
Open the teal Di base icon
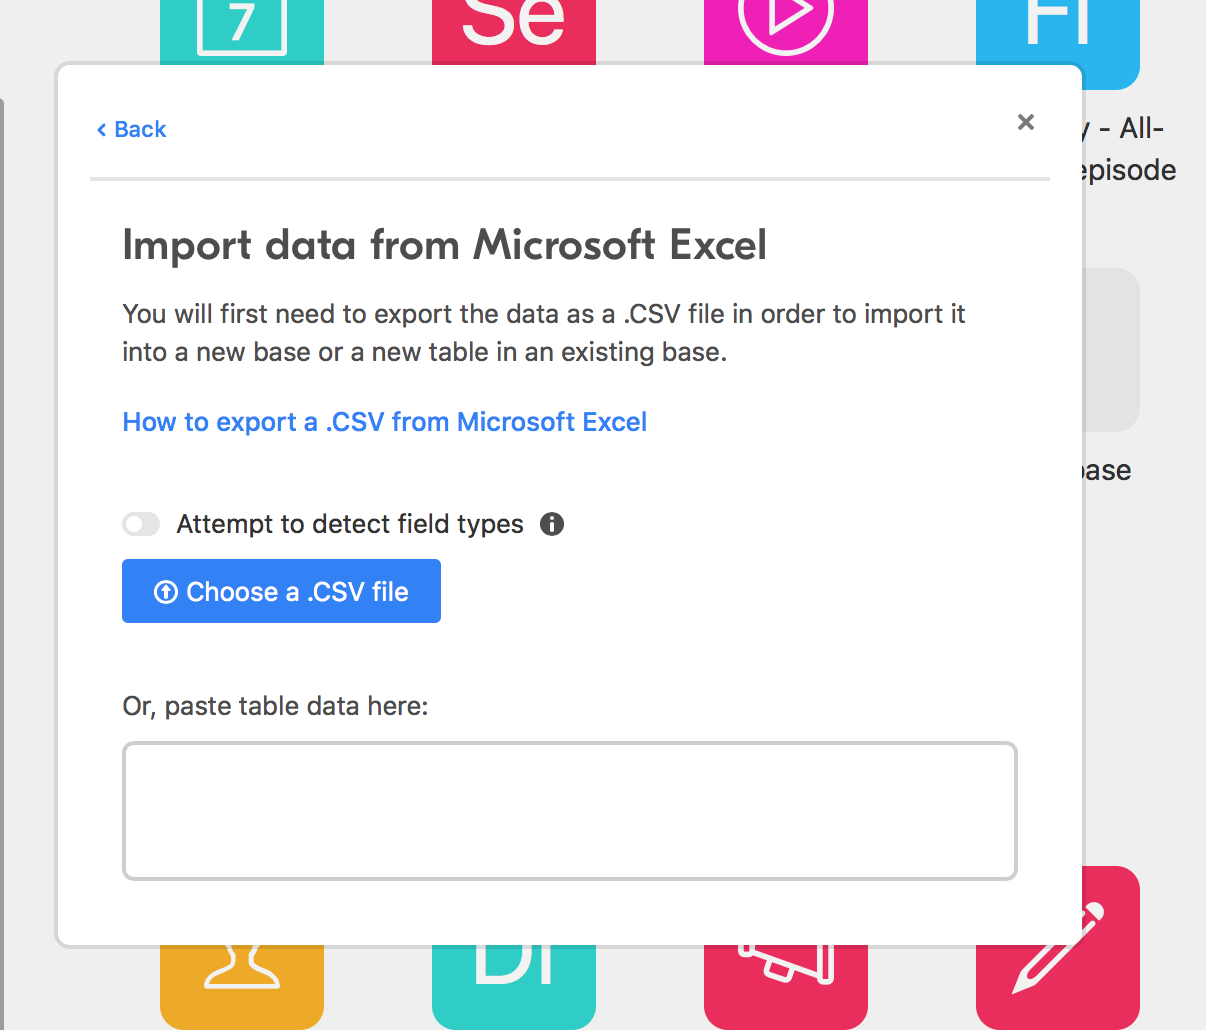pos(514,988)
